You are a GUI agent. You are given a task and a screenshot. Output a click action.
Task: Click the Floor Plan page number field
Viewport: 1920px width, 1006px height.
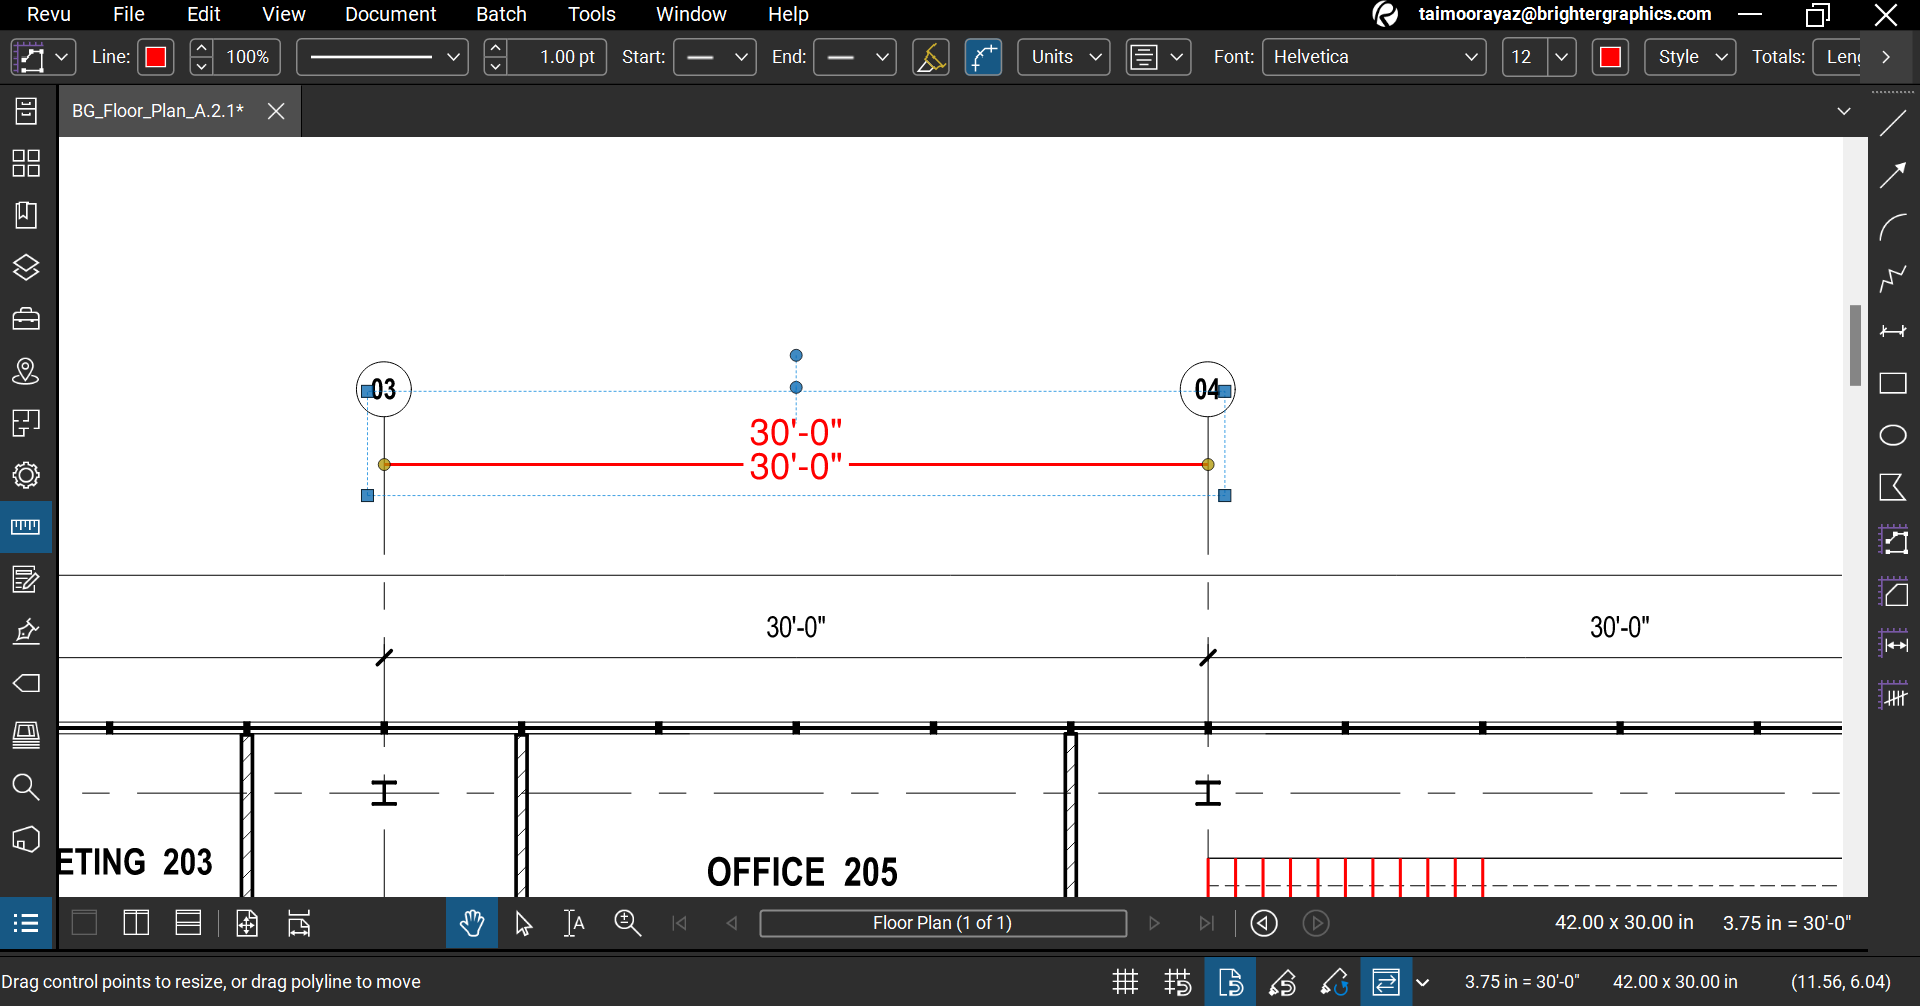pyautogui.click(x=943, y=923)
